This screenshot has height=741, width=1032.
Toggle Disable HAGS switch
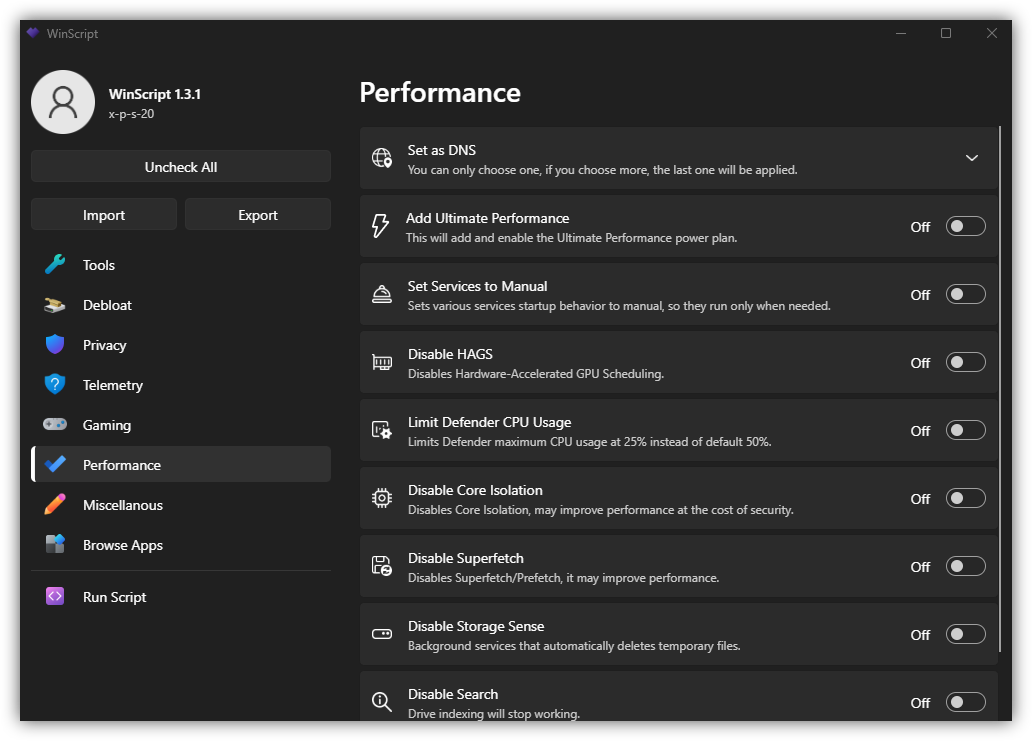click(x=966, y=362)
